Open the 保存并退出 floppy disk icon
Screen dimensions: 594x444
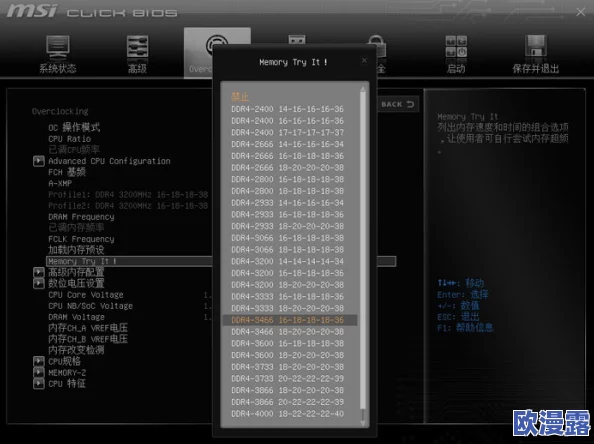(536, 46)
